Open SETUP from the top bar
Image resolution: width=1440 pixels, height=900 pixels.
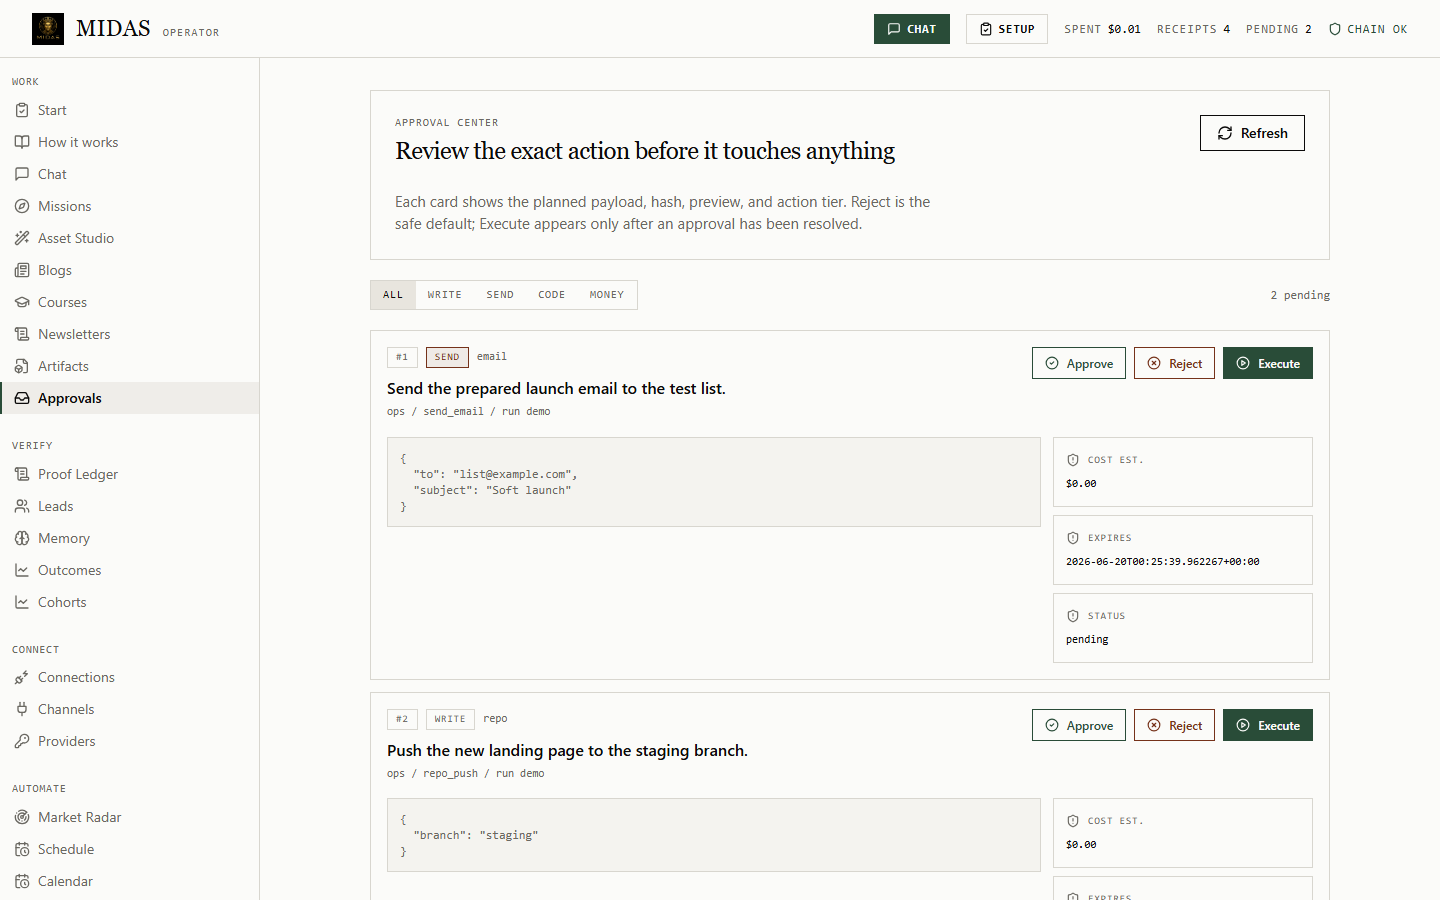click(1007, 29)
